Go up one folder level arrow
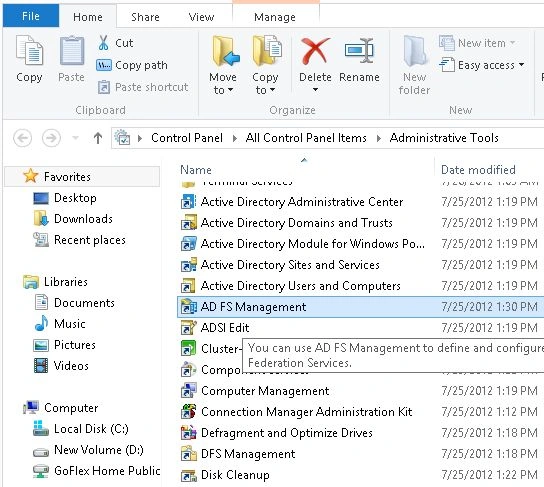The height and width of the screenshot is (487, 544). [98, 138]
